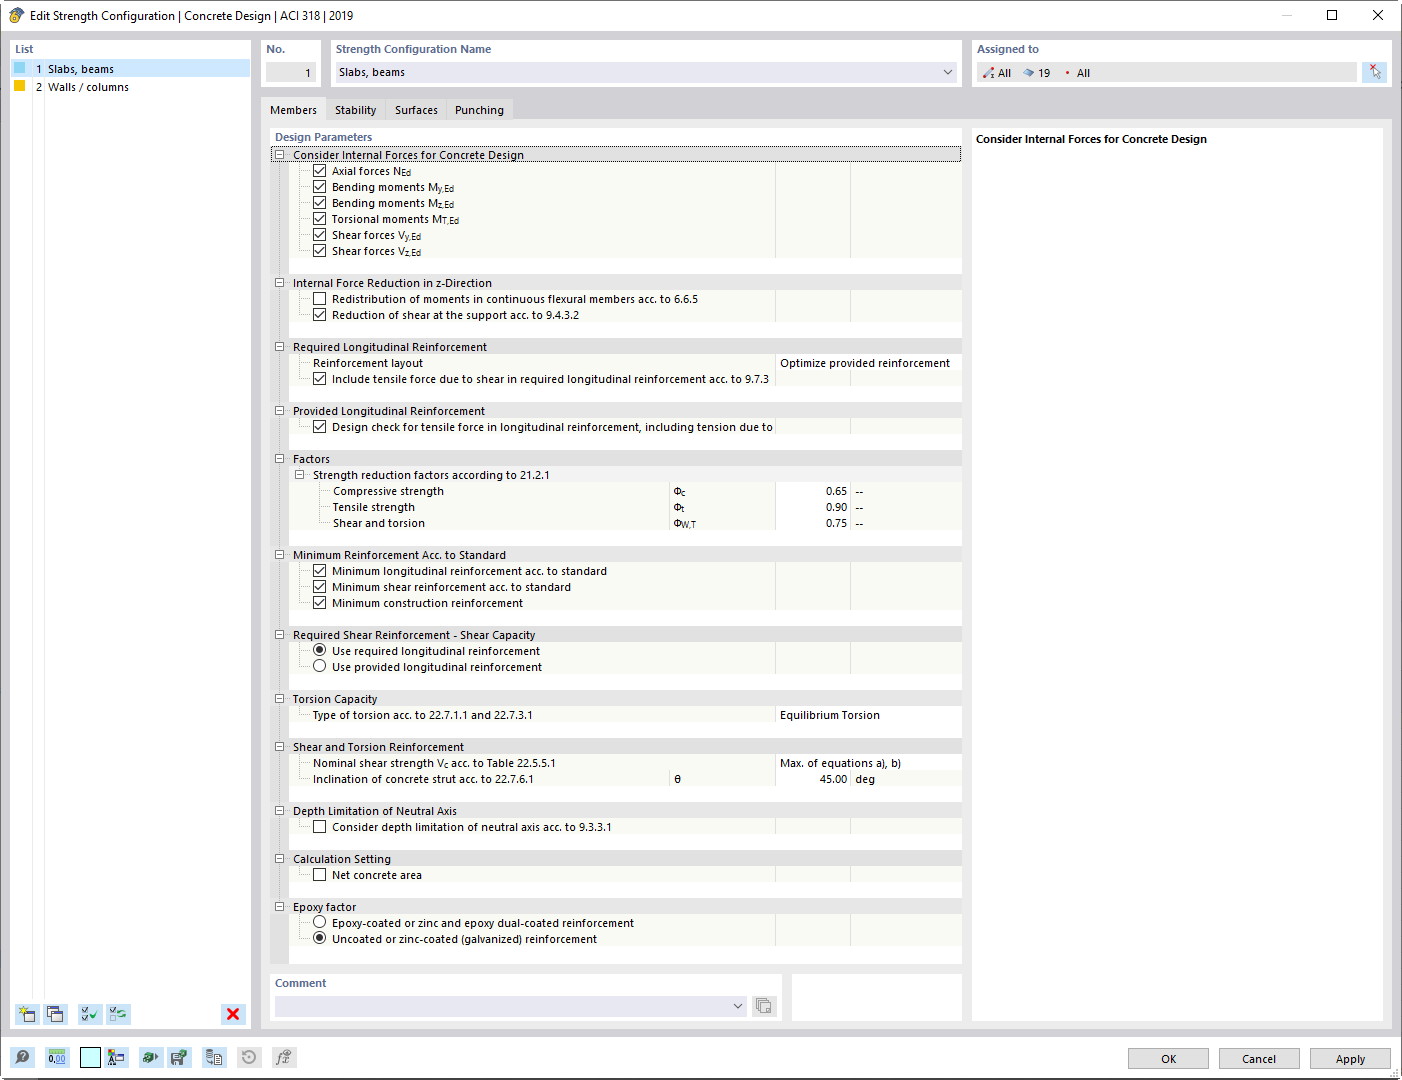1402x1080 pixels.
Task: Open units and decimal places settings
Action: pyautogui.click(x=57, y=1057)
